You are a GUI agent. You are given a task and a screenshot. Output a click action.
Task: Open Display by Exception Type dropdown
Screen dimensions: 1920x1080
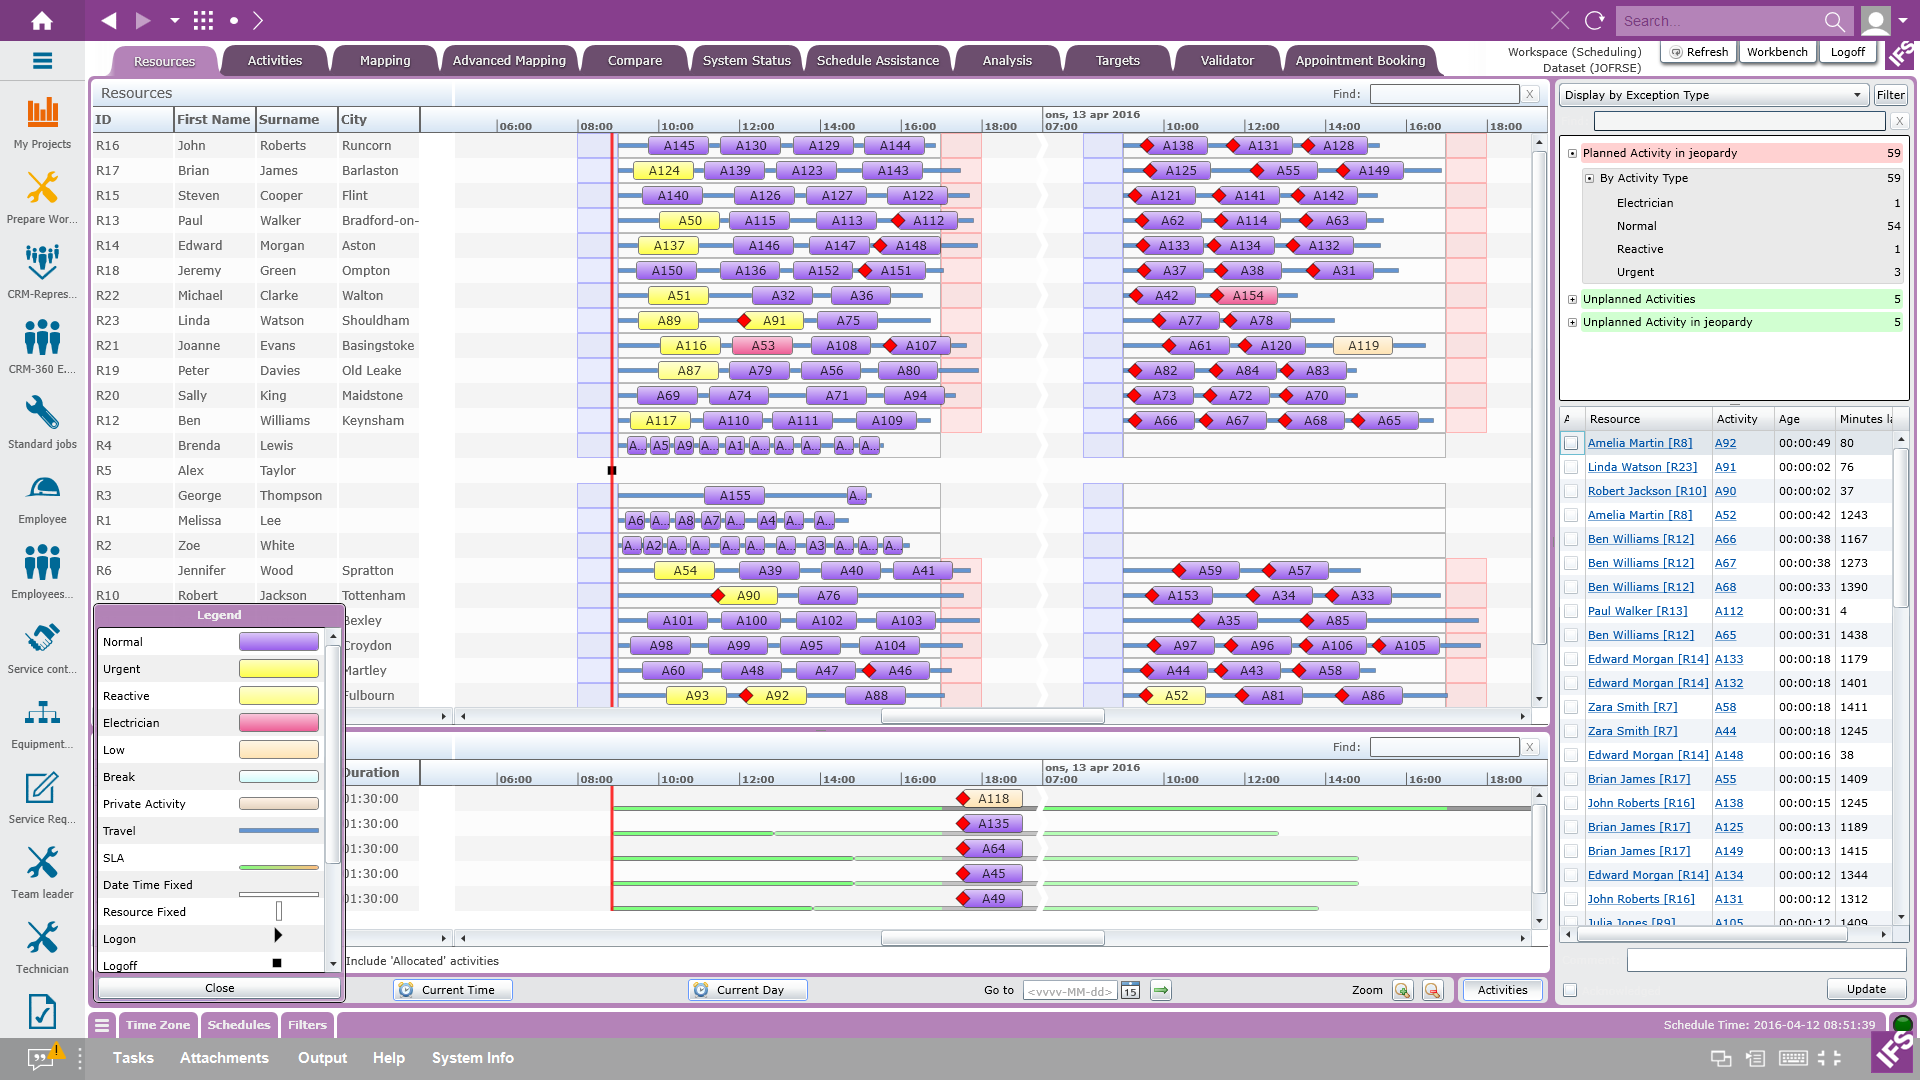click(x=1714, y=95)
